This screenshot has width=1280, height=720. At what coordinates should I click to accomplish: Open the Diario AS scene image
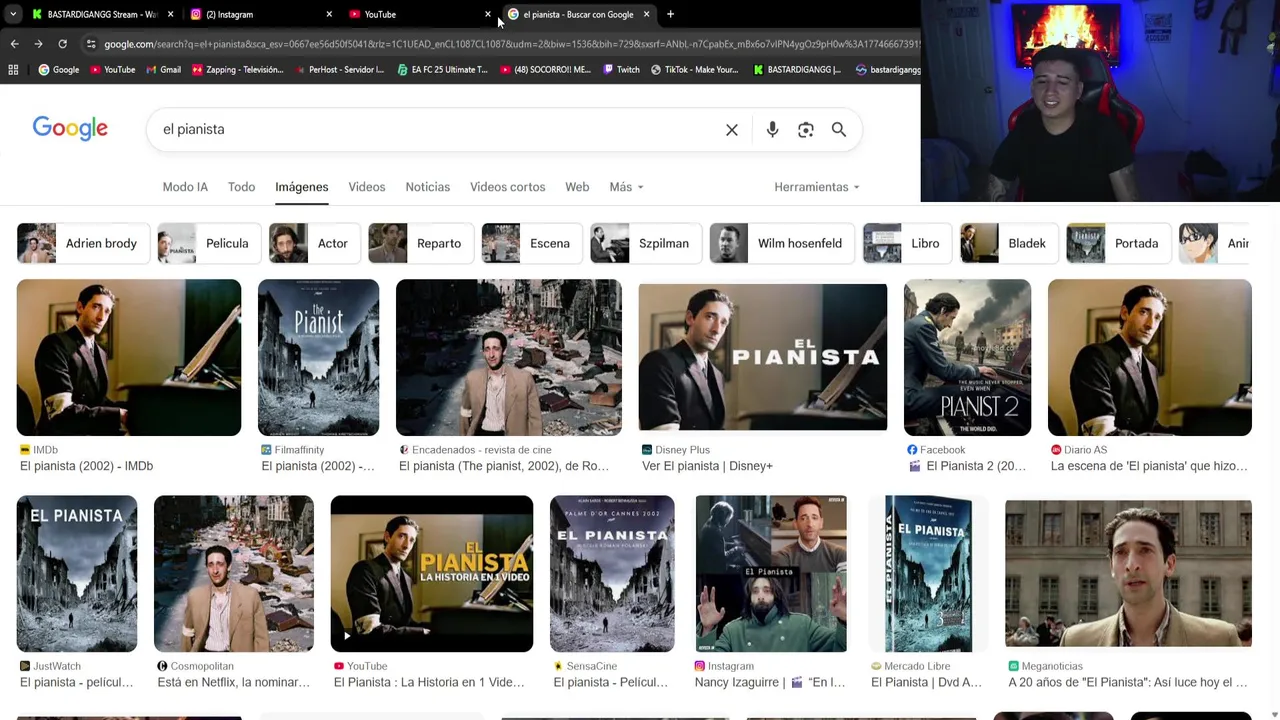click(x=1149, y=357)
